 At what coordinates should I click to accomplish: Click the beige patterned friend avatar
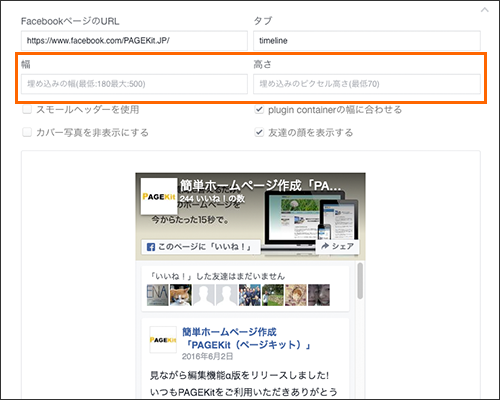click(296, 295)
